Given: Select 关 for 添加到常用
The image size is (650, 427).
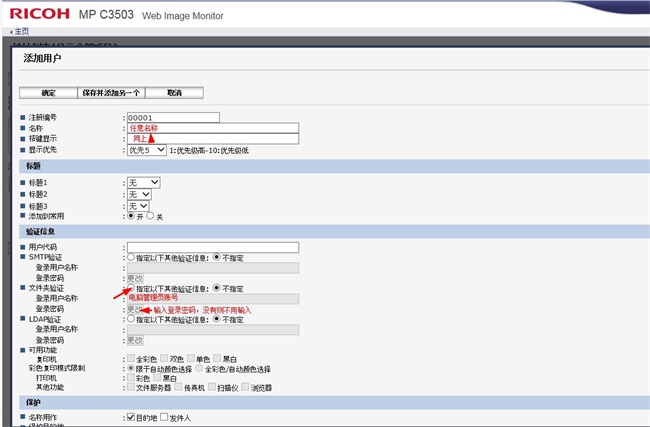Looking at the screenshot, I should pyautogui.click(x=150, y=216).
